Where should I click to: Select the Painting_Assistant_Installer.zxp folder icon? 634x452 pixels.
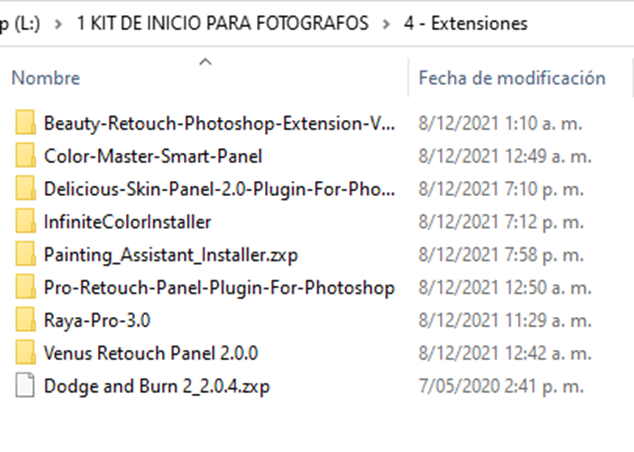(x=25, y=254)
